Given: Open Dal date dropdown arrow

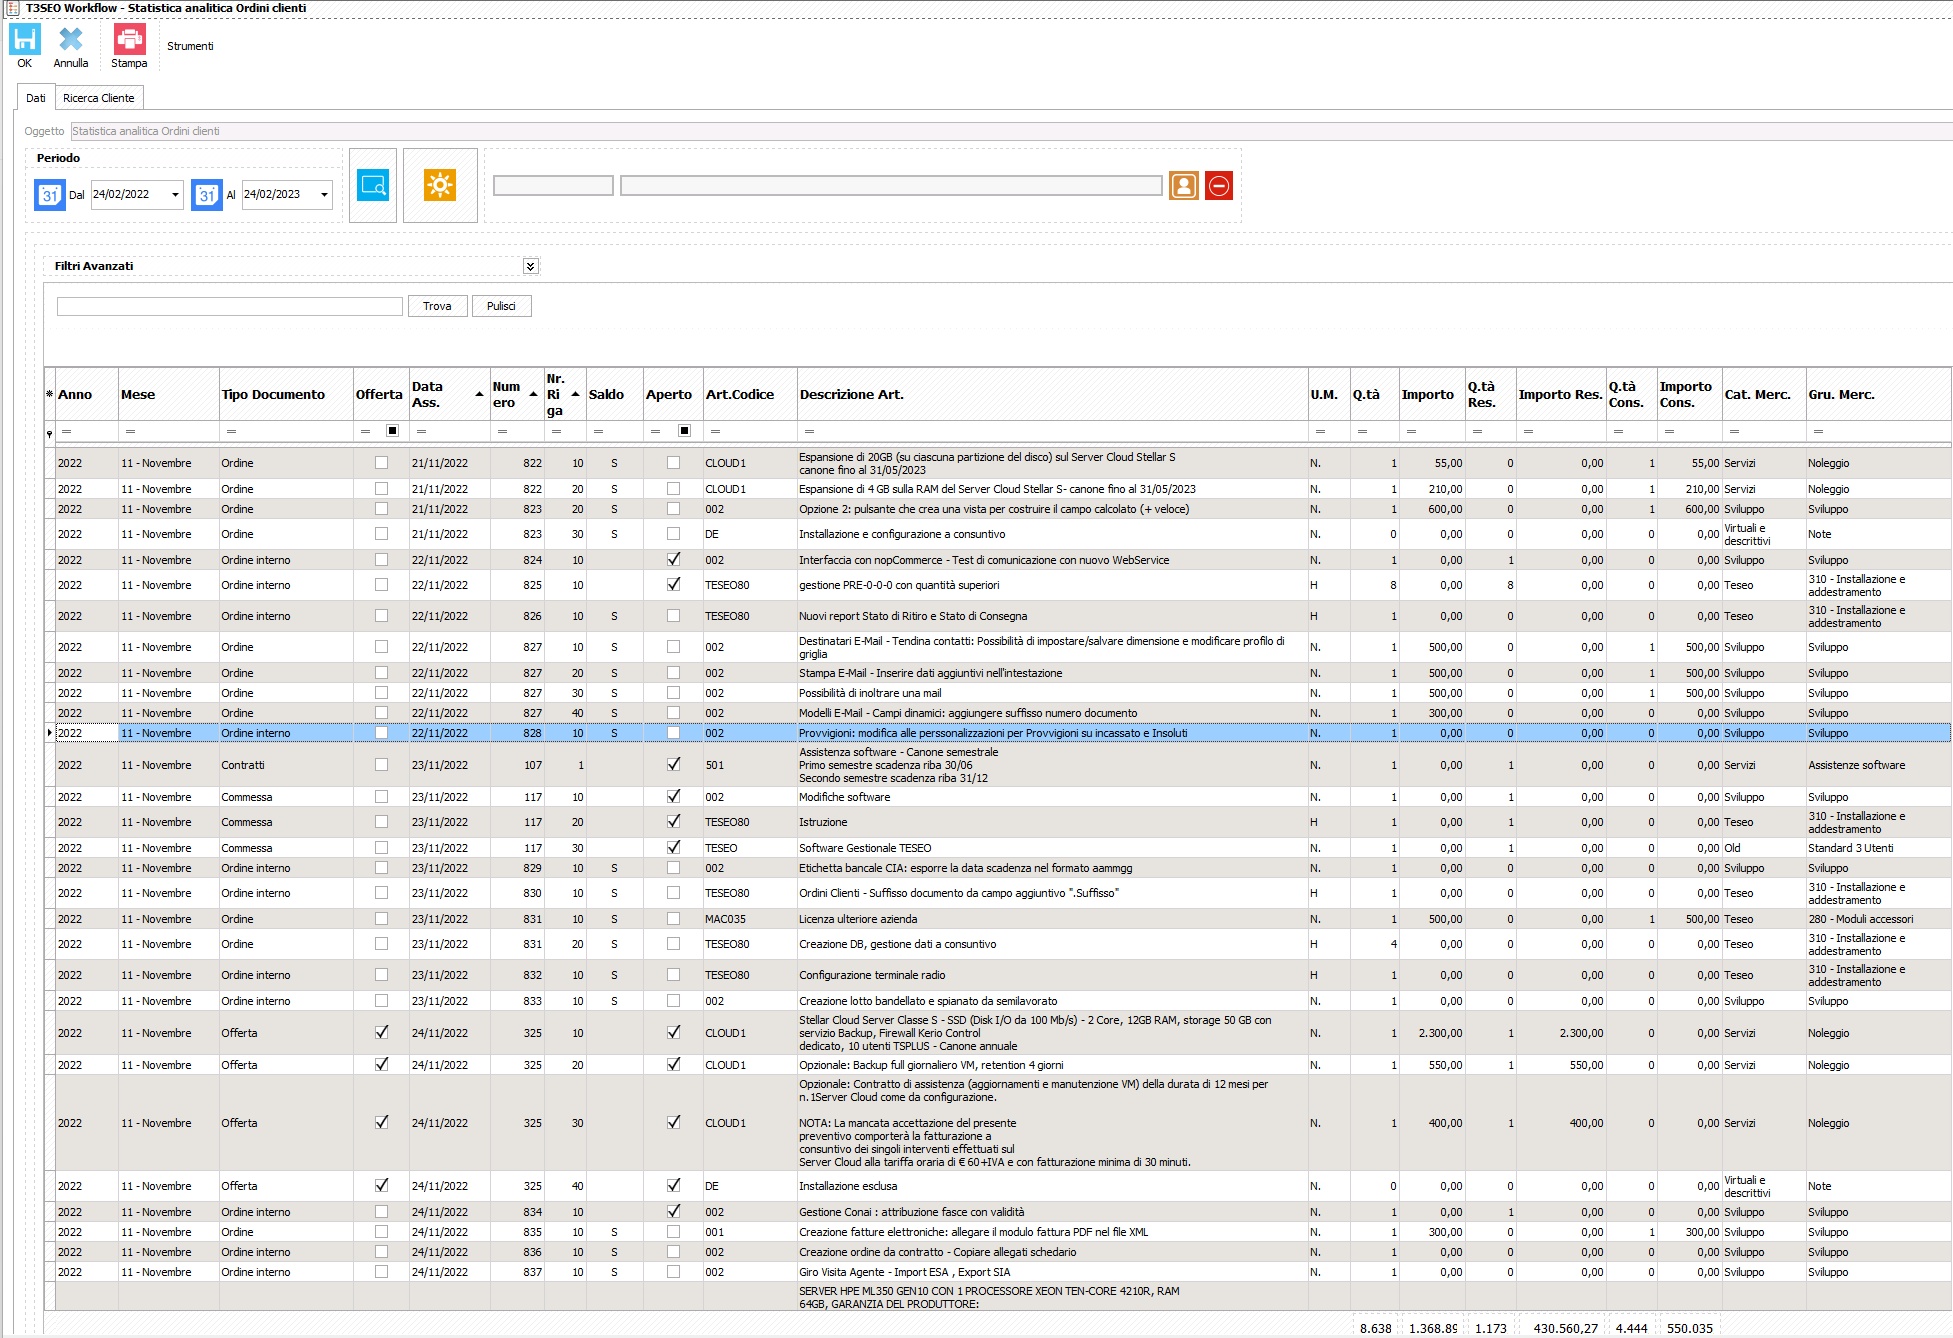Looking at the screenshot, I should (175, 195).
